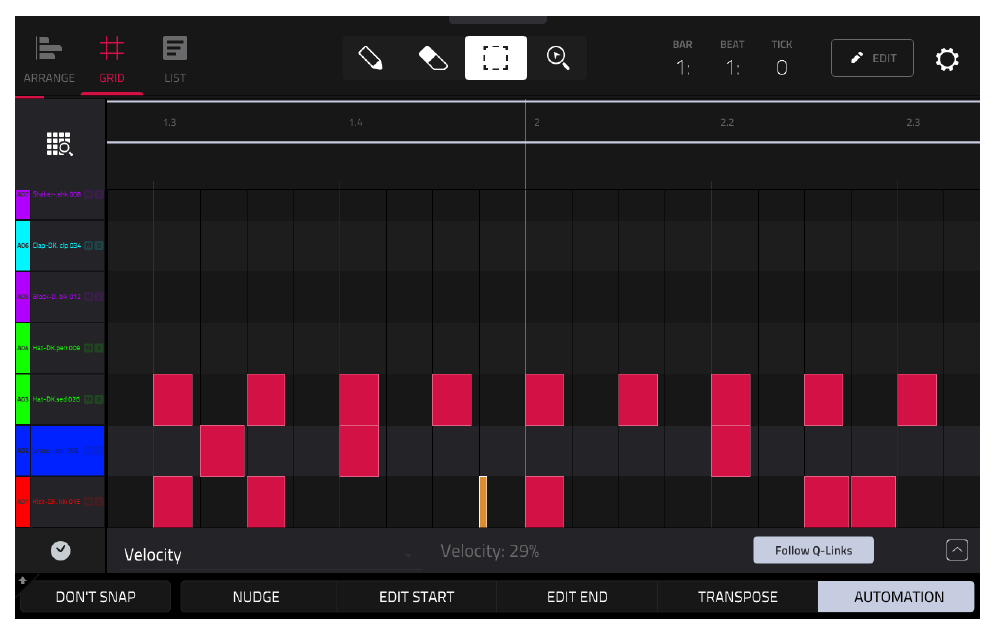Expand the bottom-left shift arrow
The image size is (996, 636).
coord(23,580)
